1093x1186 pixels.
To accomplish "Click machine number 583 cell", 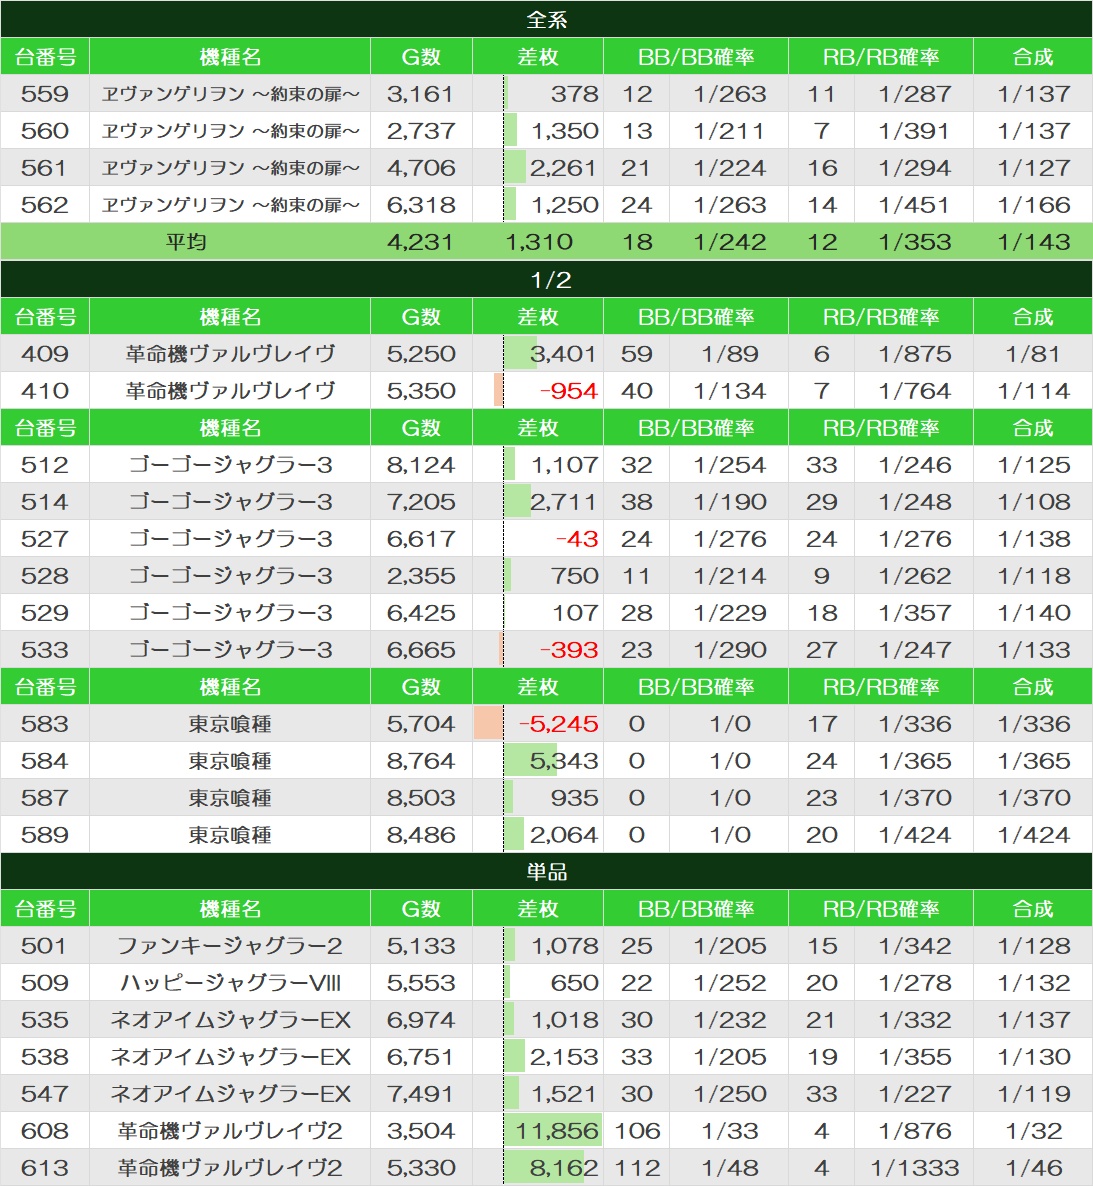I will click(x=45, y=724).
